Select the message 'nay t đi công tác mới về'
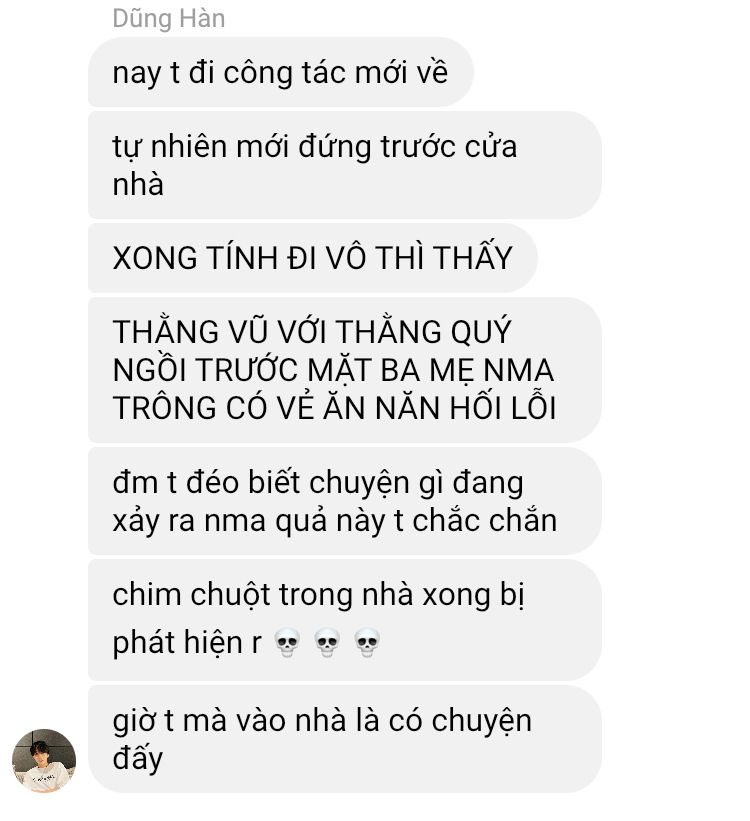Screen dimensions: 750x821 tap(280, 72)
